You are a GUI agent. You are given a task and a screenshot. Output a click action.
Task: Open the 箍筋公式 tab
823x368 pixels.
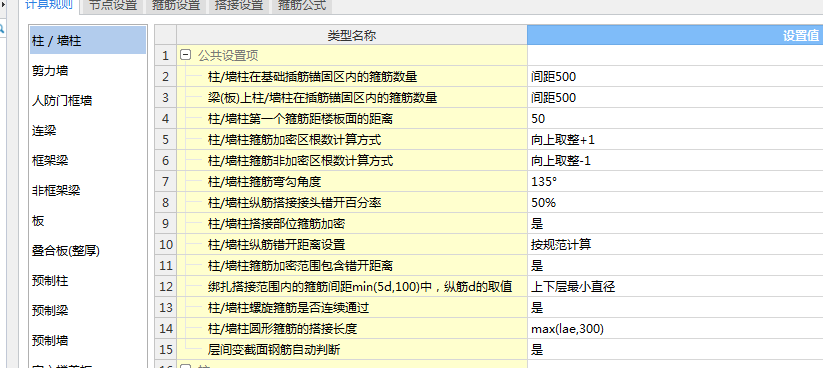pos(302,6)
